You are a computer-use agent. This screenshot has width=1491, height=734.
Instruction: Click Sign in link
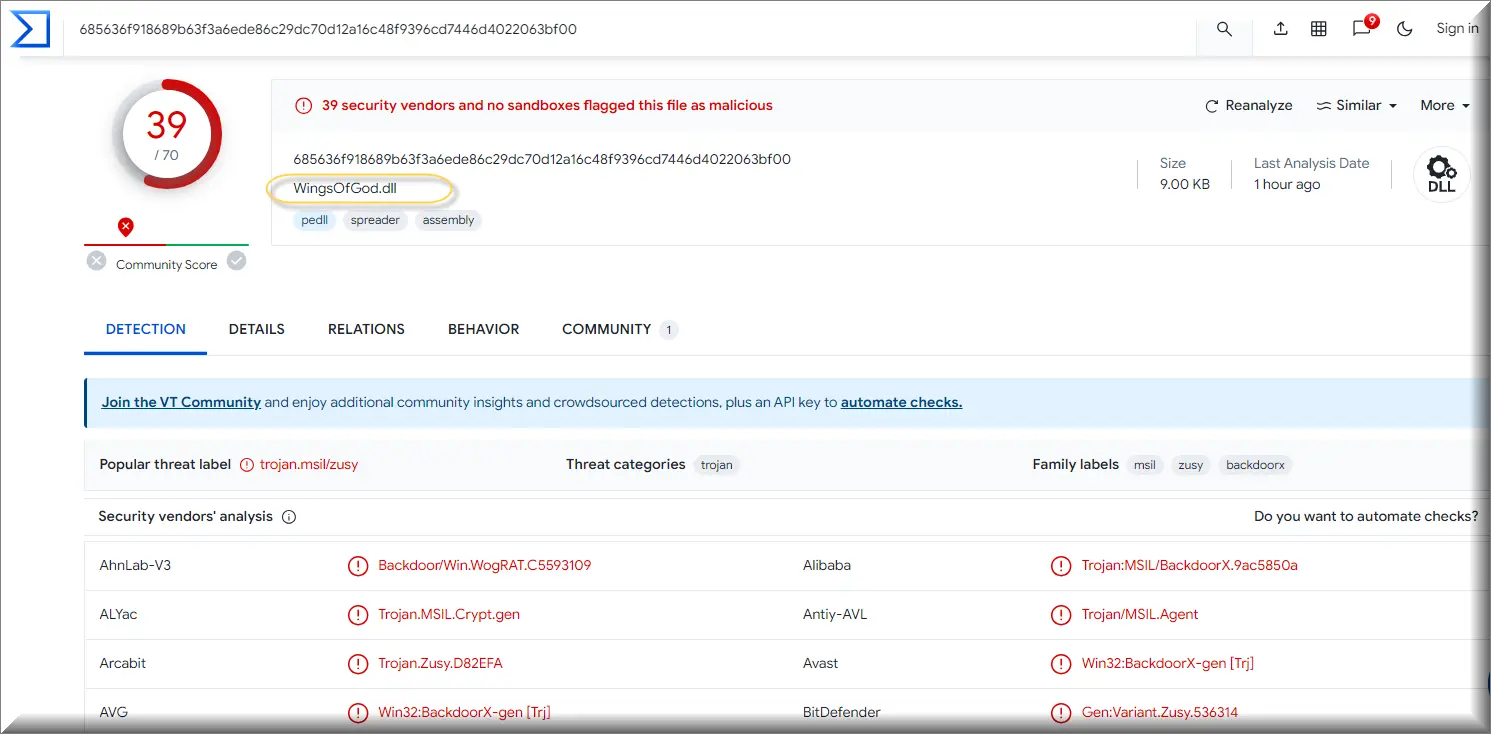tap(1457, 28)
